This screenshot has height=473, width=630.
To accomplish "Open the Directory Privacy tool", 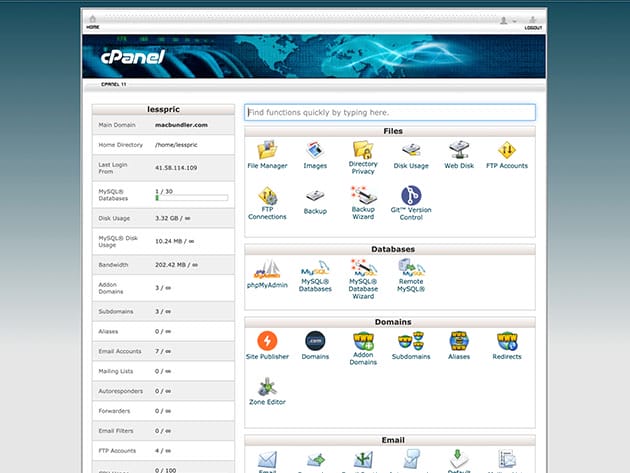I will tap(363, 151).
